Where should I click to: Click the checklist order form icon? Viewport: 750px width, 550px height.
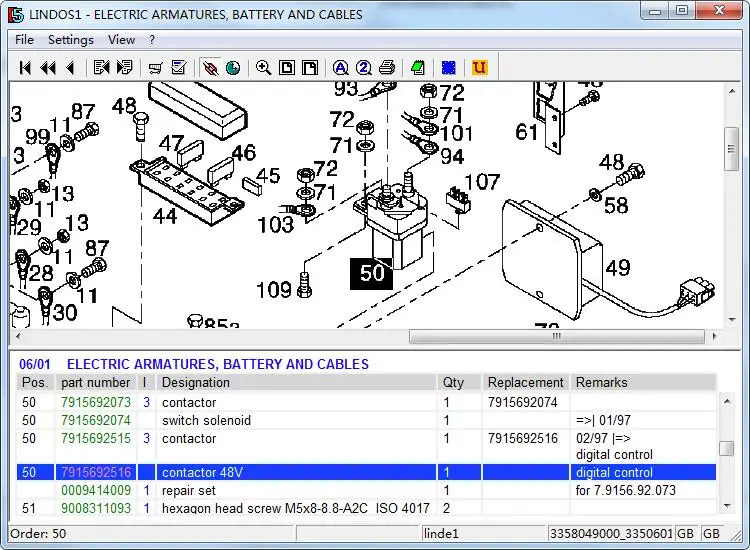pos(178,67)
